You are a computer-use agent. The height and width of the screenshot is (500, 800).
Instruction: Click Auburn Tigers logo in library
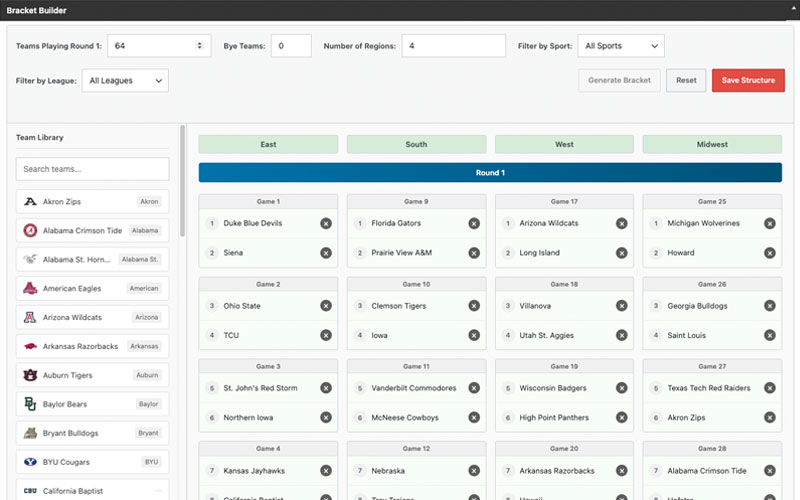[x=30, y=375]
